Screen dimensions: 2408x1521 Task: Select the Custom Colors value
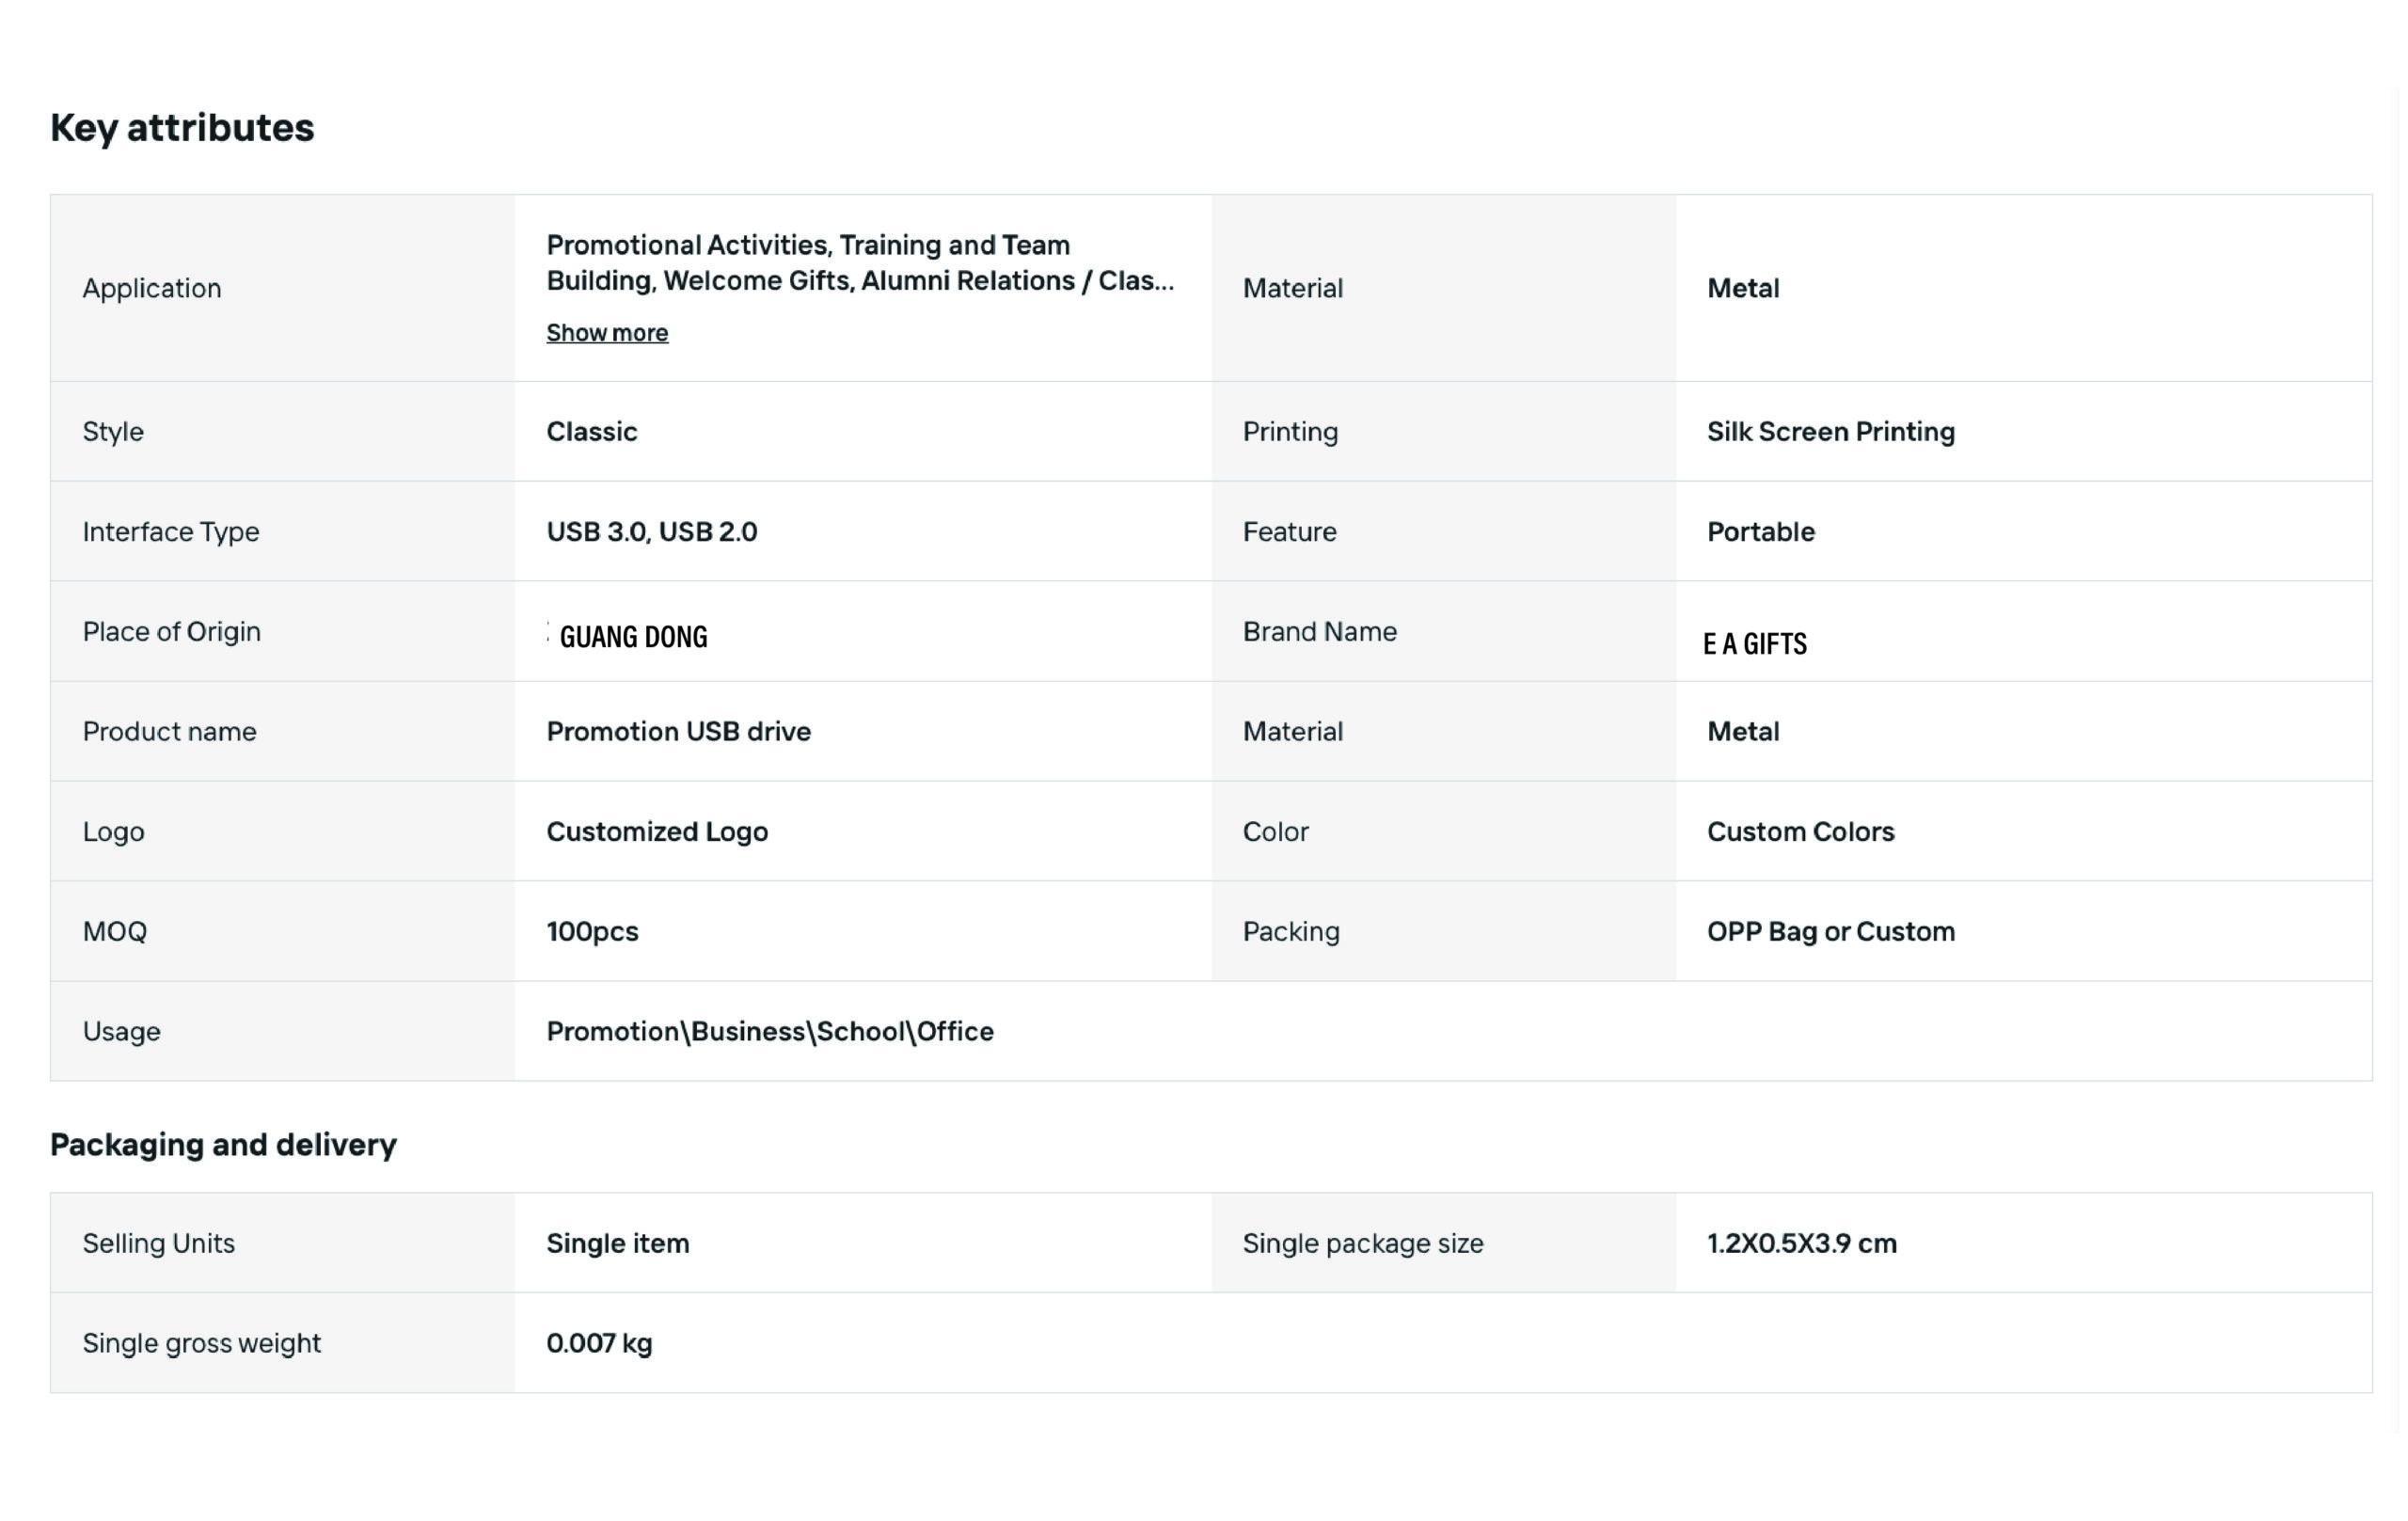click(x=1800, y=832)
